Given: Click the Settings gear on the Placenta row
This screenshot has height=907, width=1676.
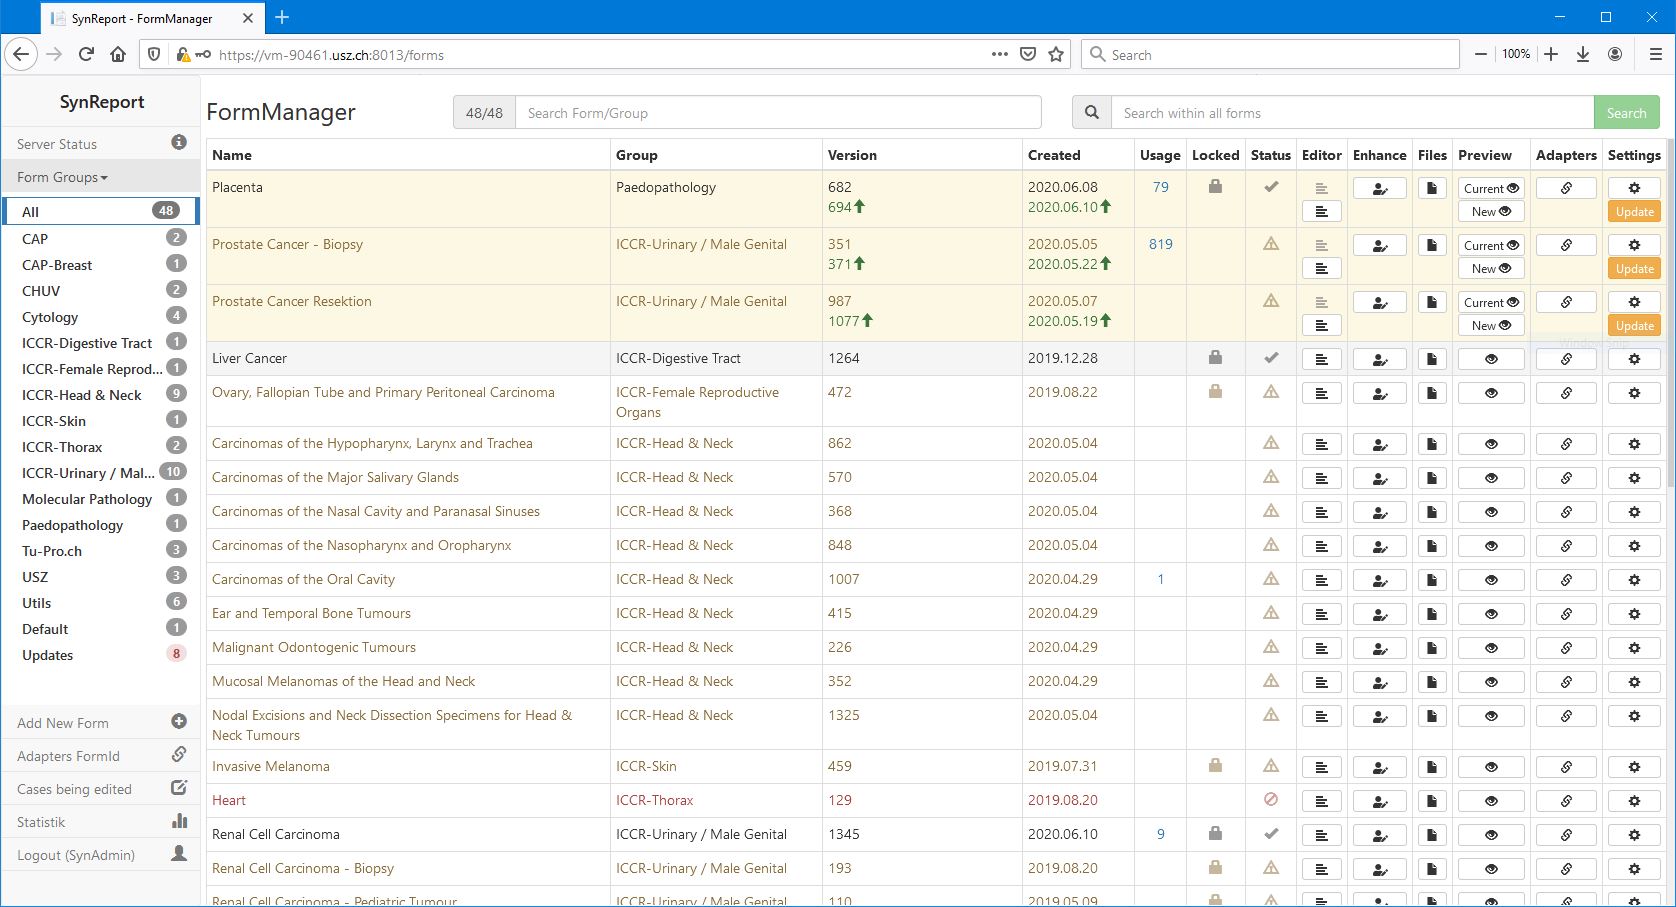Looking at the screenshot, I should coord(1634,187).
